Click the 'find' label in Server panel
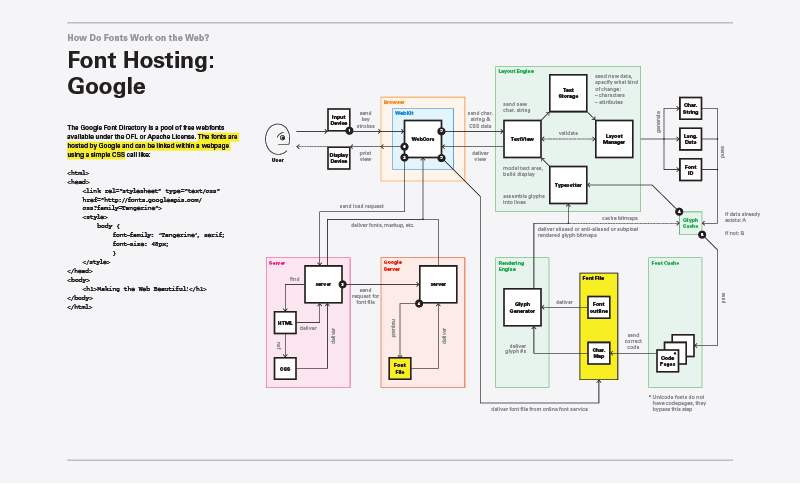Screen dimensions: 800x484 click(294, 279)
